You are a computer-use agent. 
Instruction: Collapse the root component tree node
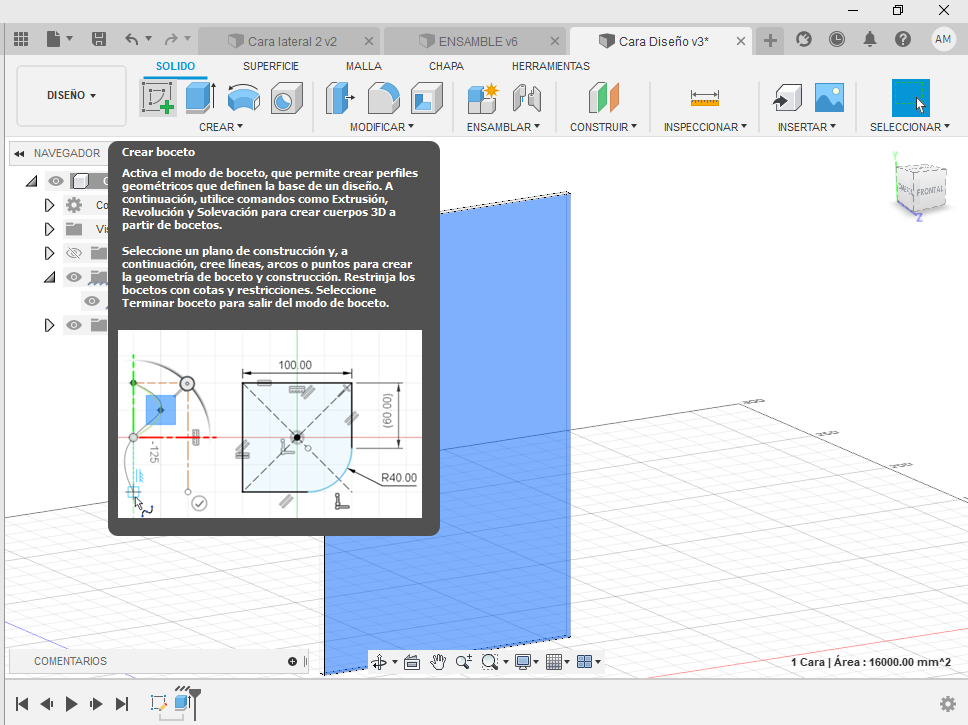[31, 181]
